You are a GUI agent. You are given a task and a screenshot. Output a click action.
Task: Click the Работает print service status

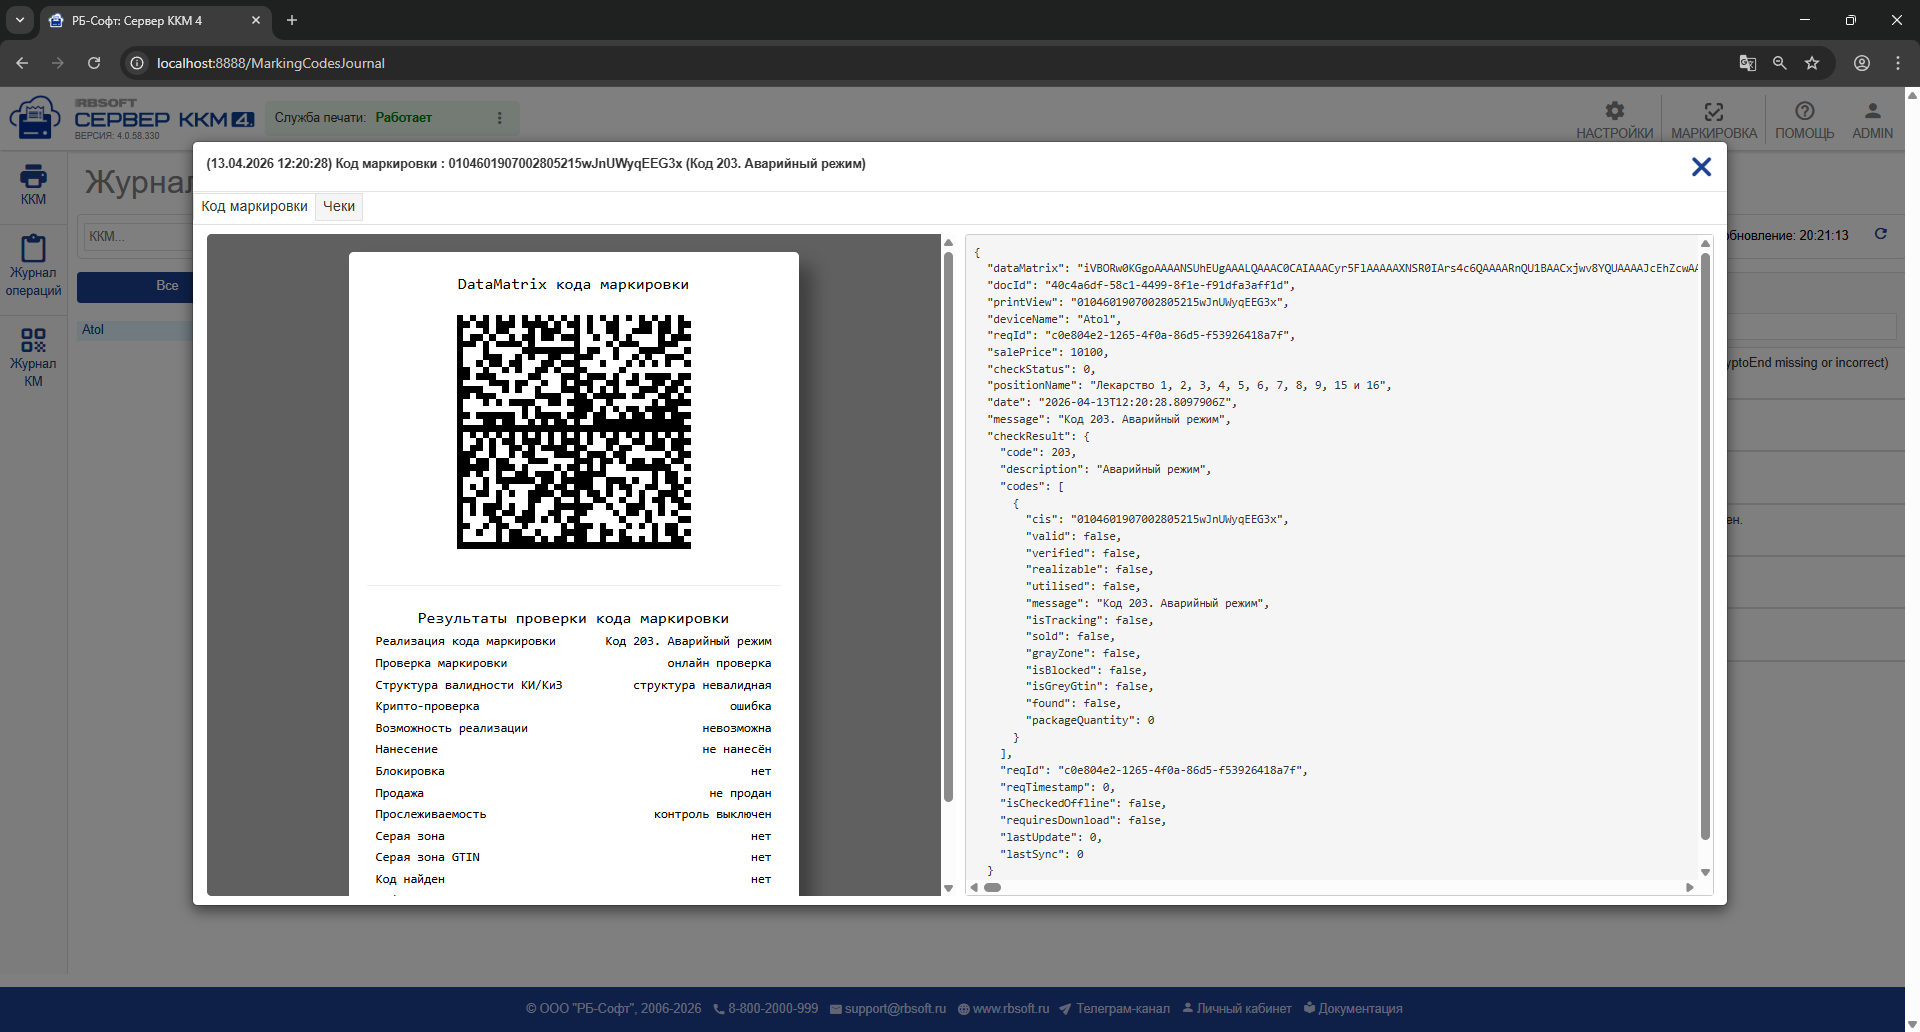pyautogui.click(x=404, y=118)
